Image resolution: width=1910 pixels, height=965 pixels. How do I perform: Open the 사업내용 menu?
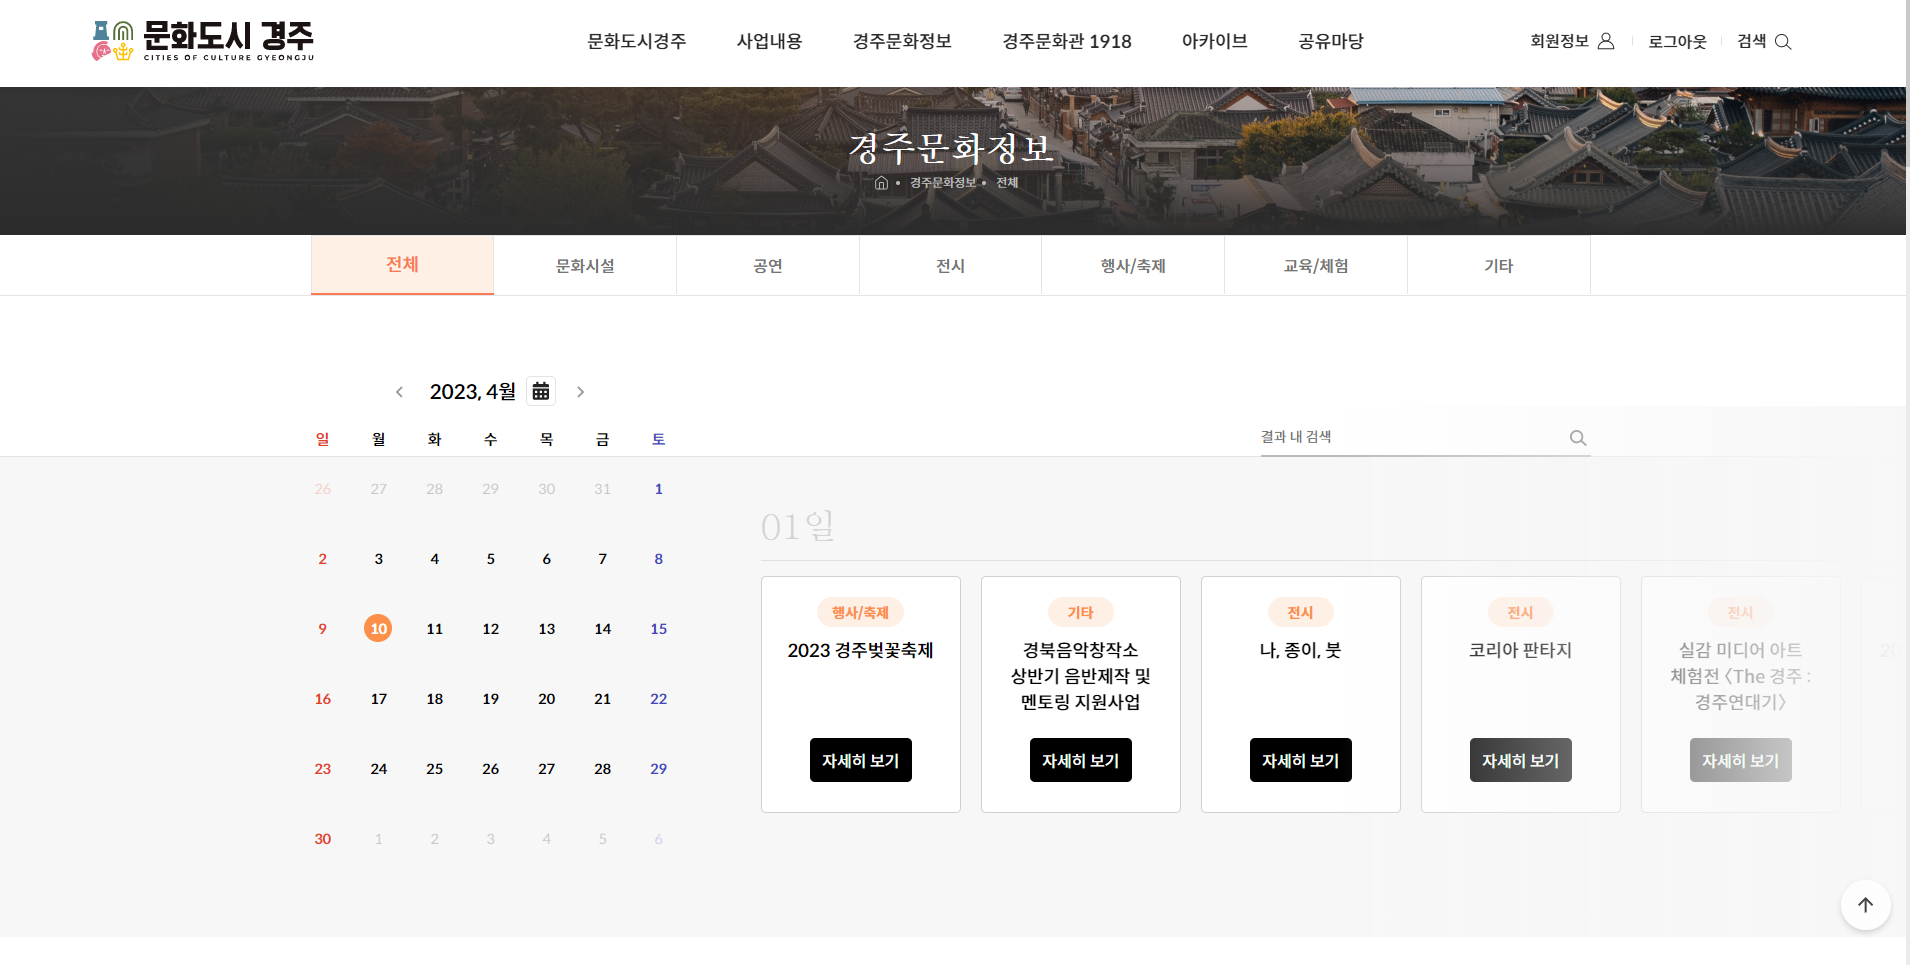(x=769, y=41)
